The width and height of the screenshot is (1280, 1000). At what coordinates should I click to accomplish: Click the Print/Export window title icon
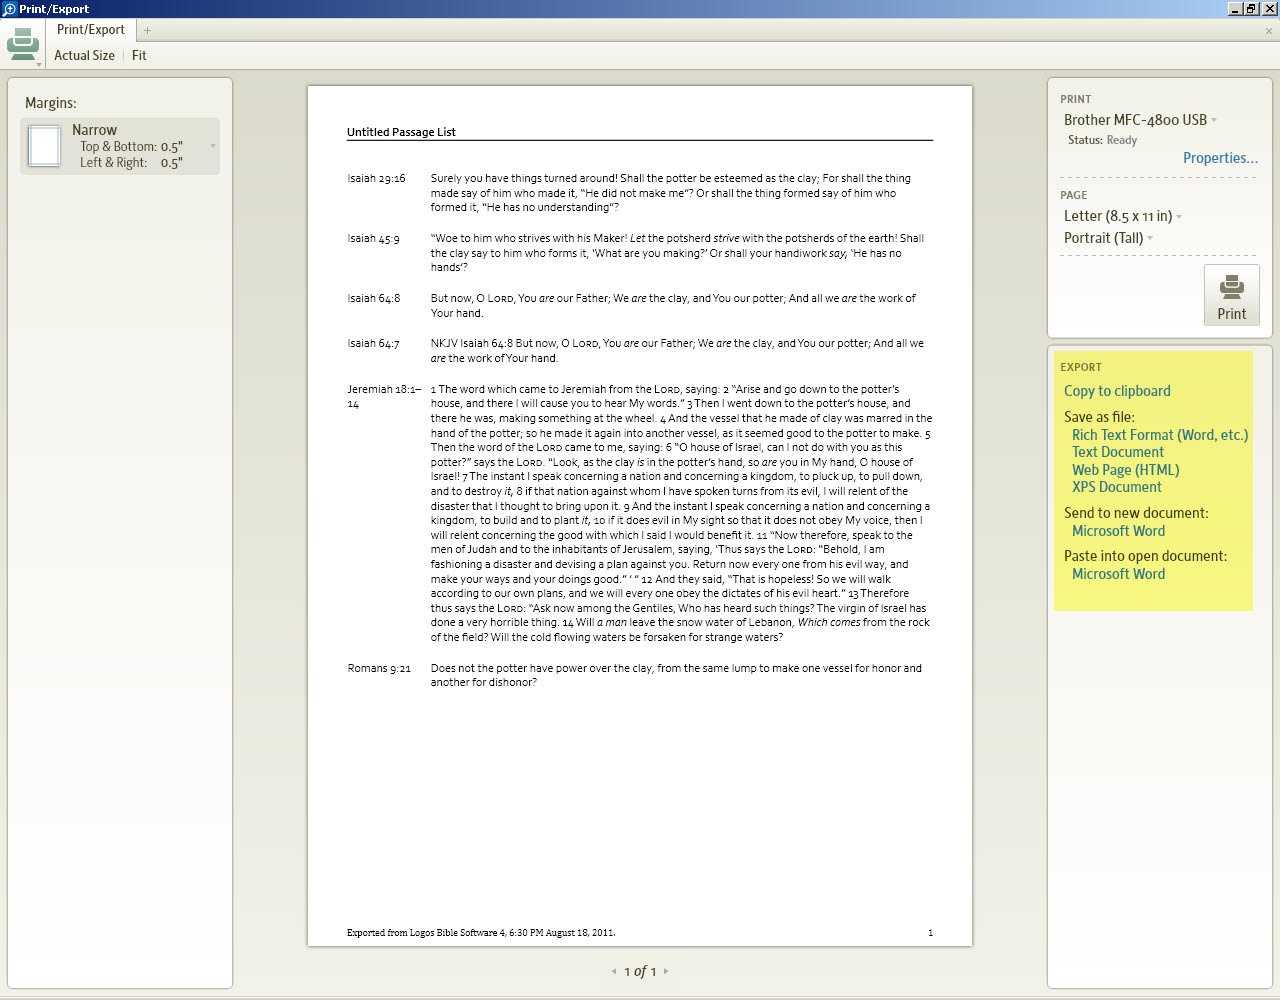click(x=9, y=9)
